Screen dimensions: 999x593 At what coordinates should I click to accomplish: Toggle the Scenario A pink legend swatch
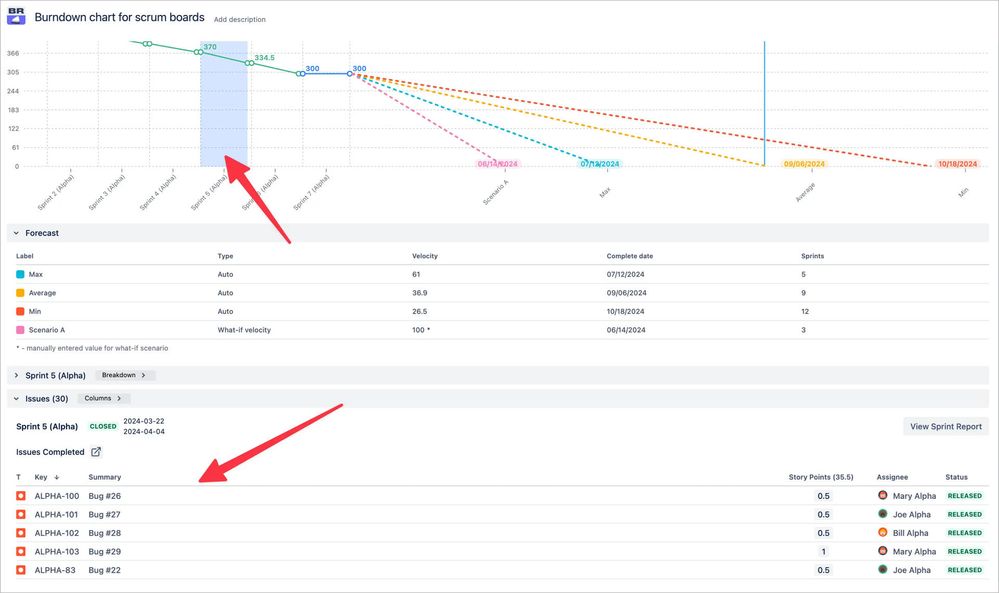point(19,329)
